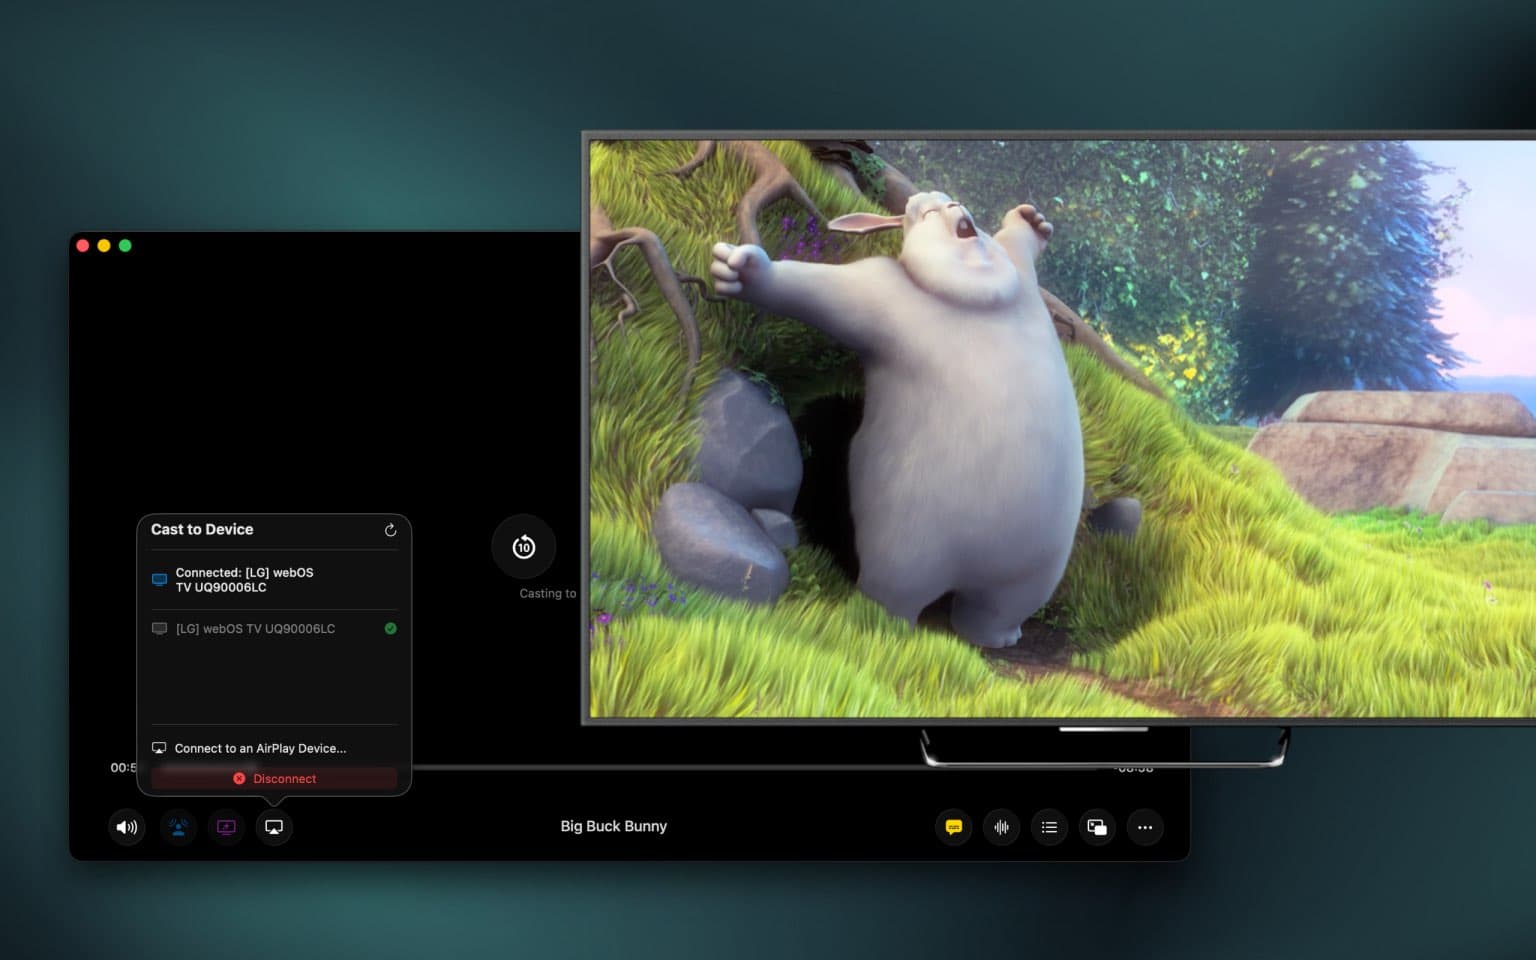Viewport: 1536px width, 960px height.
Task: Toggle mute using the speaker control
Action: [126, 827]
